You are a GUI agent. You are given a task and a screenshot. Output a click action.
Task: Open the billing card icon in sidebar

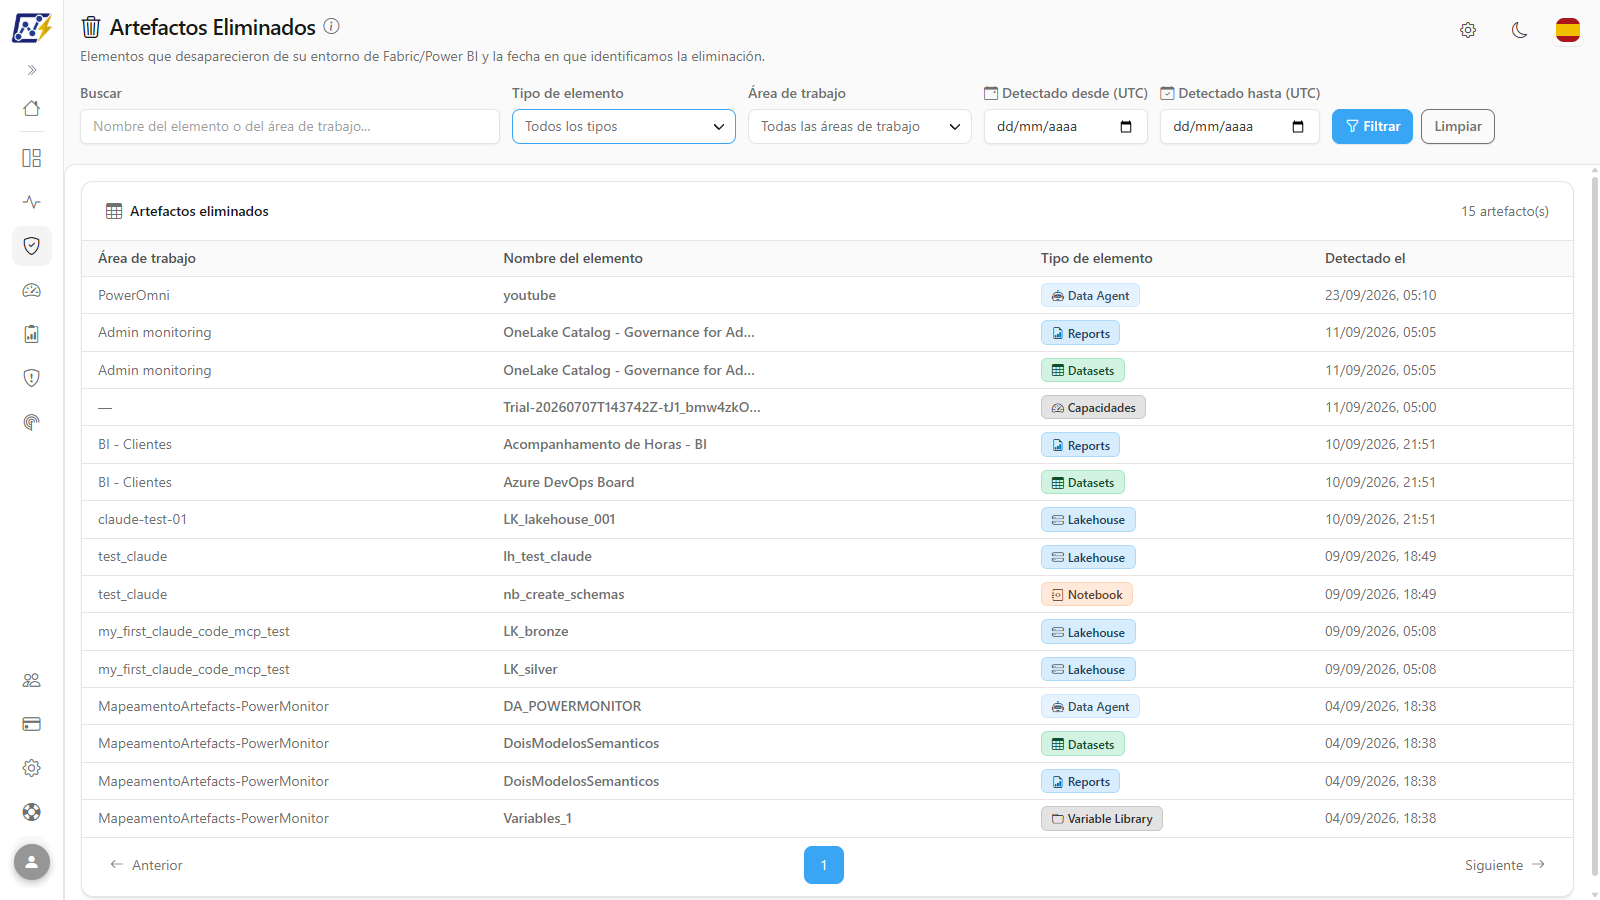tap(32, 724)
